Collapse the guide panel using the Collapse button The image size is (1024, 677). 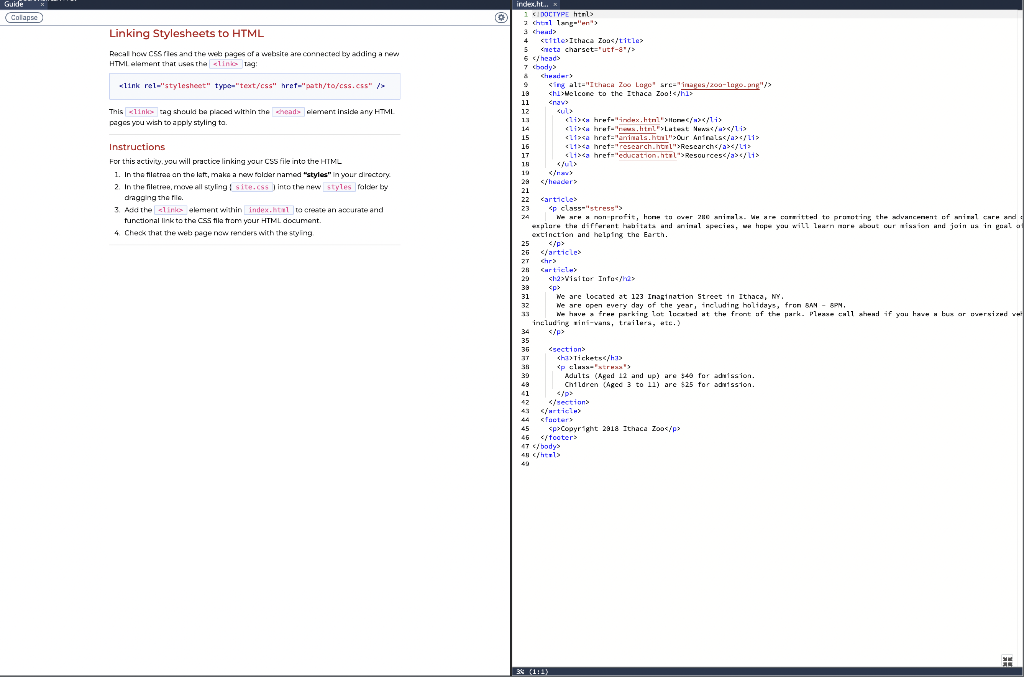click(x=23, y=17)
